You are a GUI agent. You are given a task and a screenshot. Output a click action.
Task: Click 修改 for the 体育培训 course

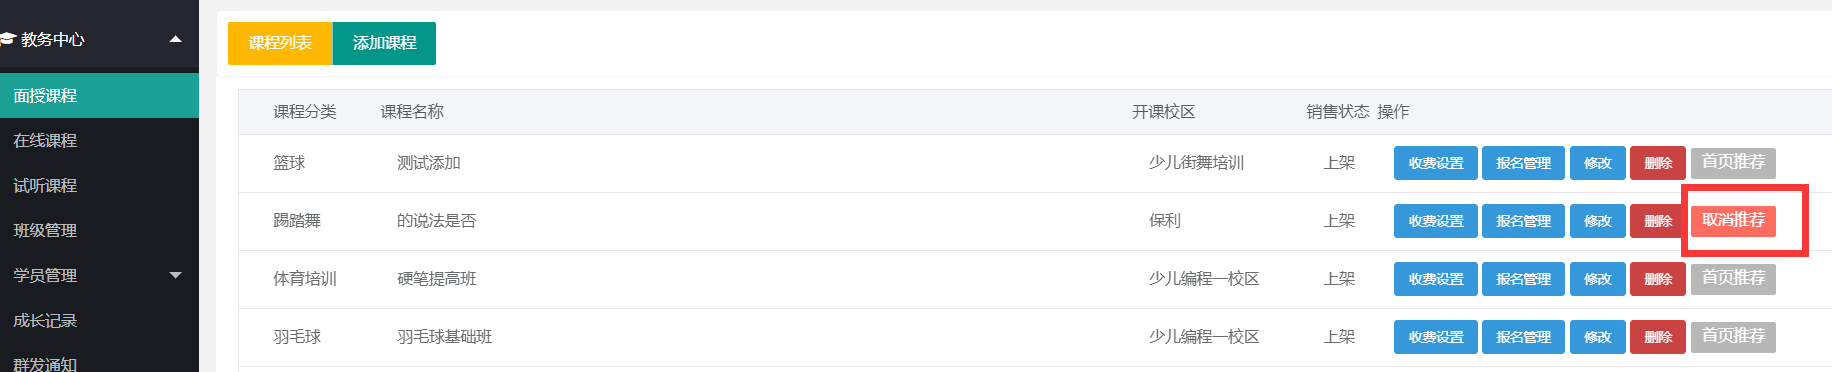(1598, 279)
